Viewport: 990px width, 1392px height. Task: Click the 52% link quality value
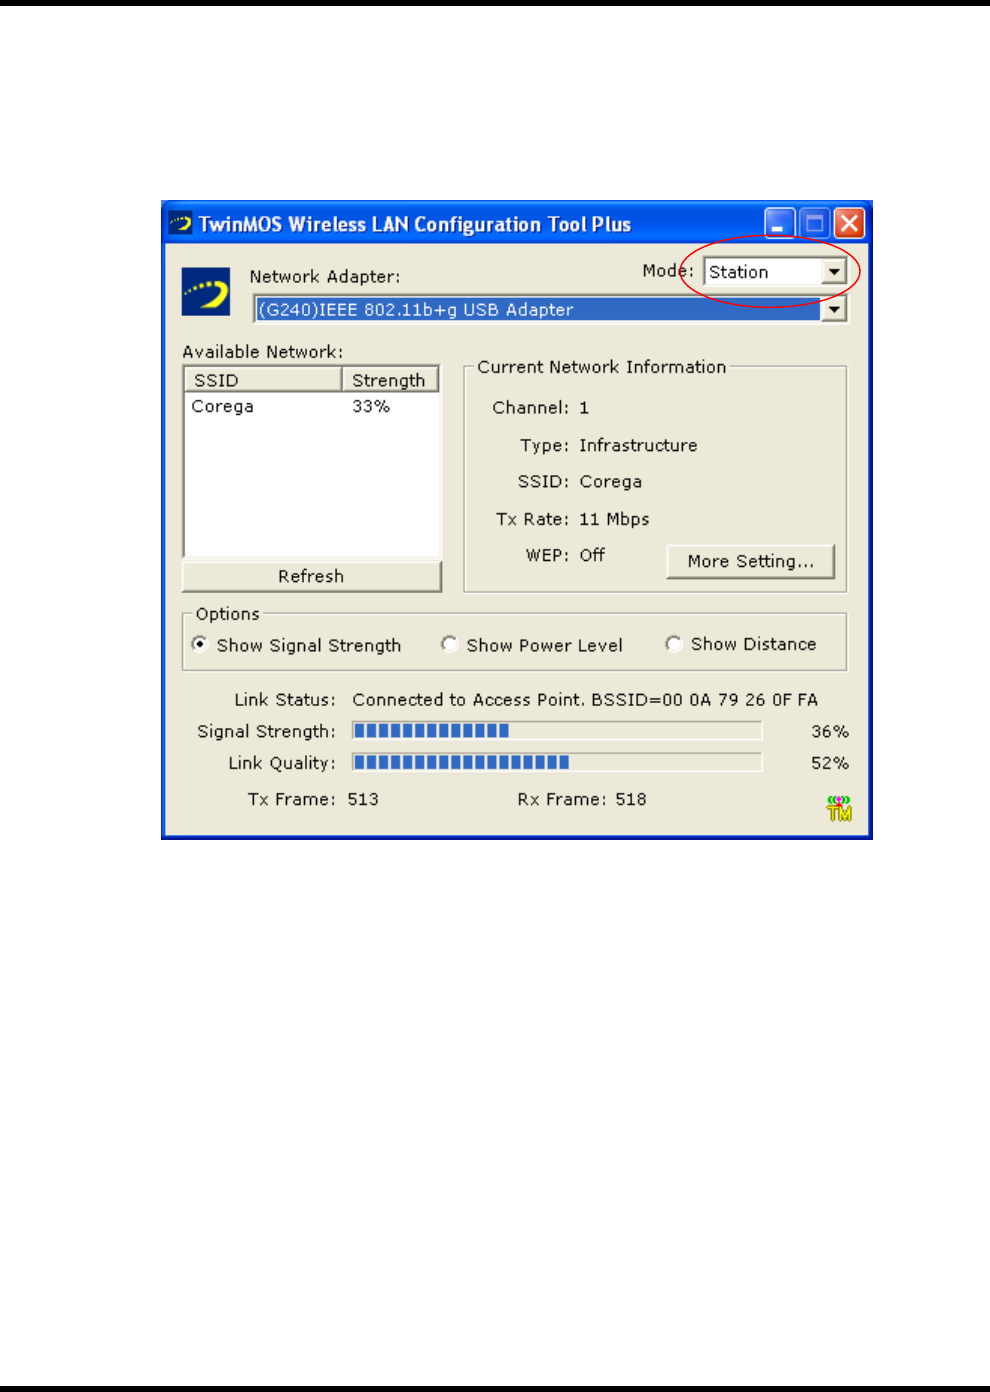click(830, 763)
